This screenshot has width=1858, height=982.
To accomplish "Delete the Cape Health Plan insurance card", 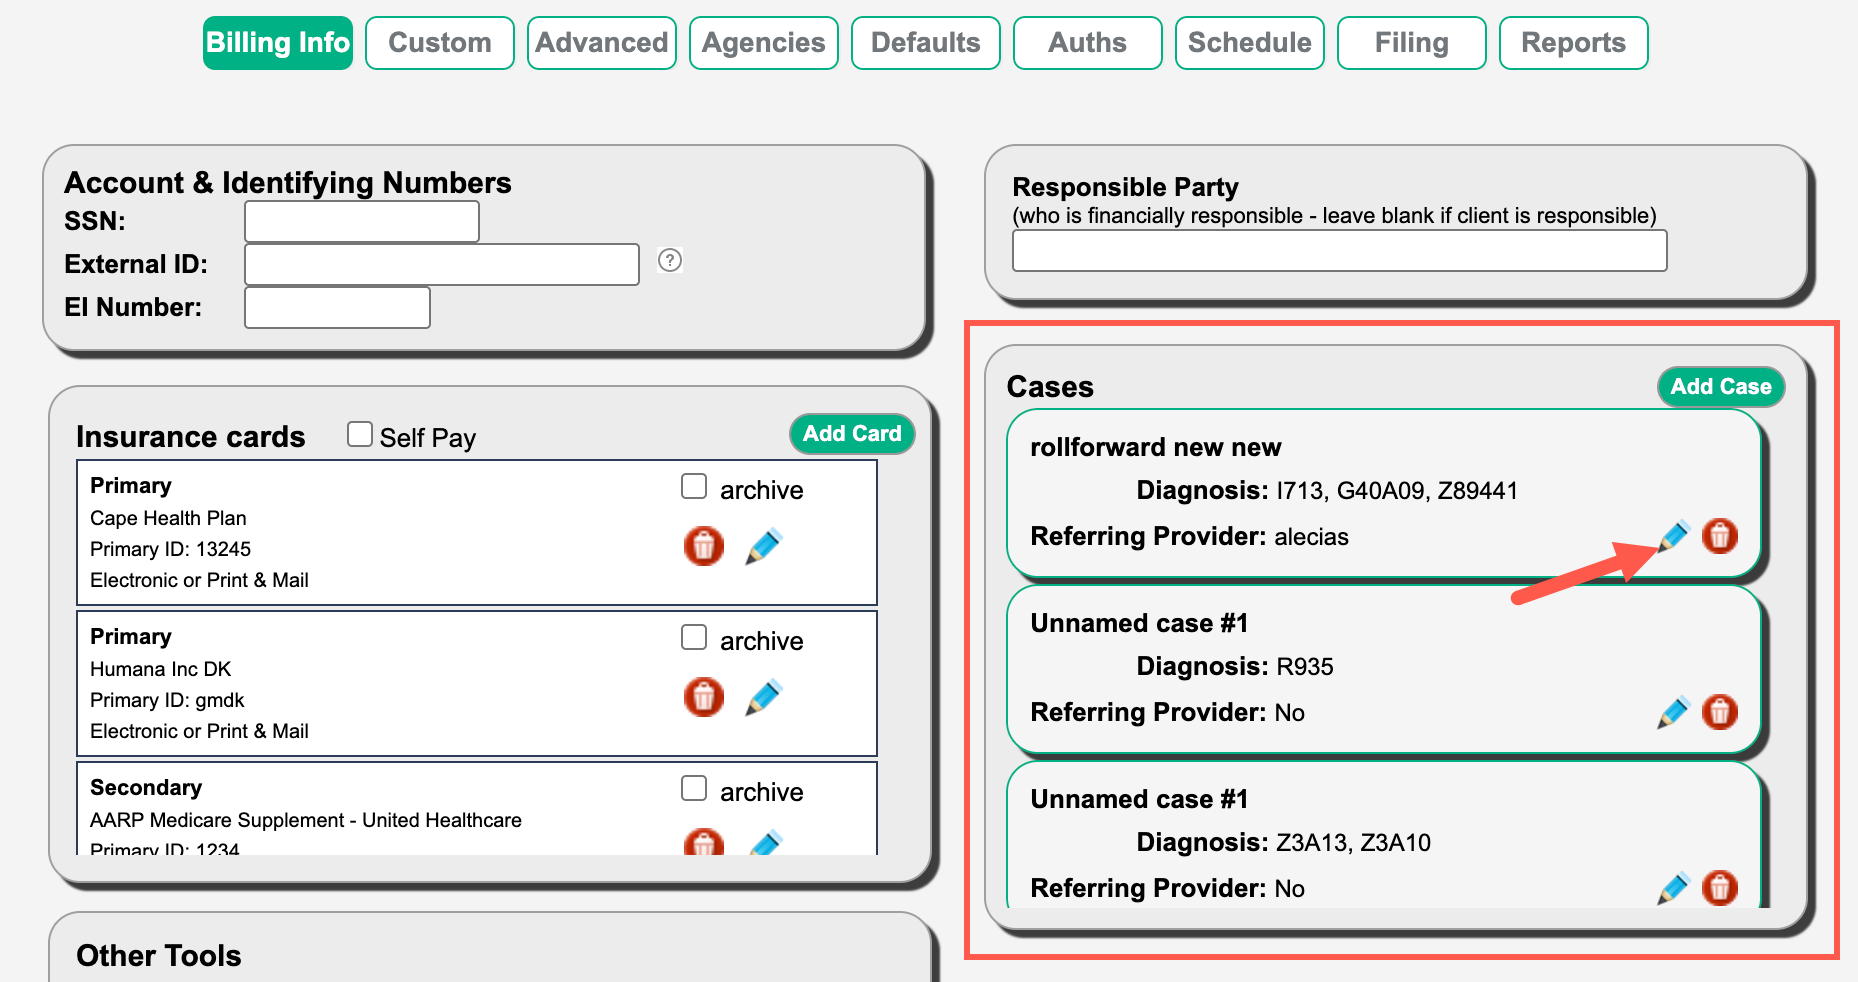I will coord(703,546).
